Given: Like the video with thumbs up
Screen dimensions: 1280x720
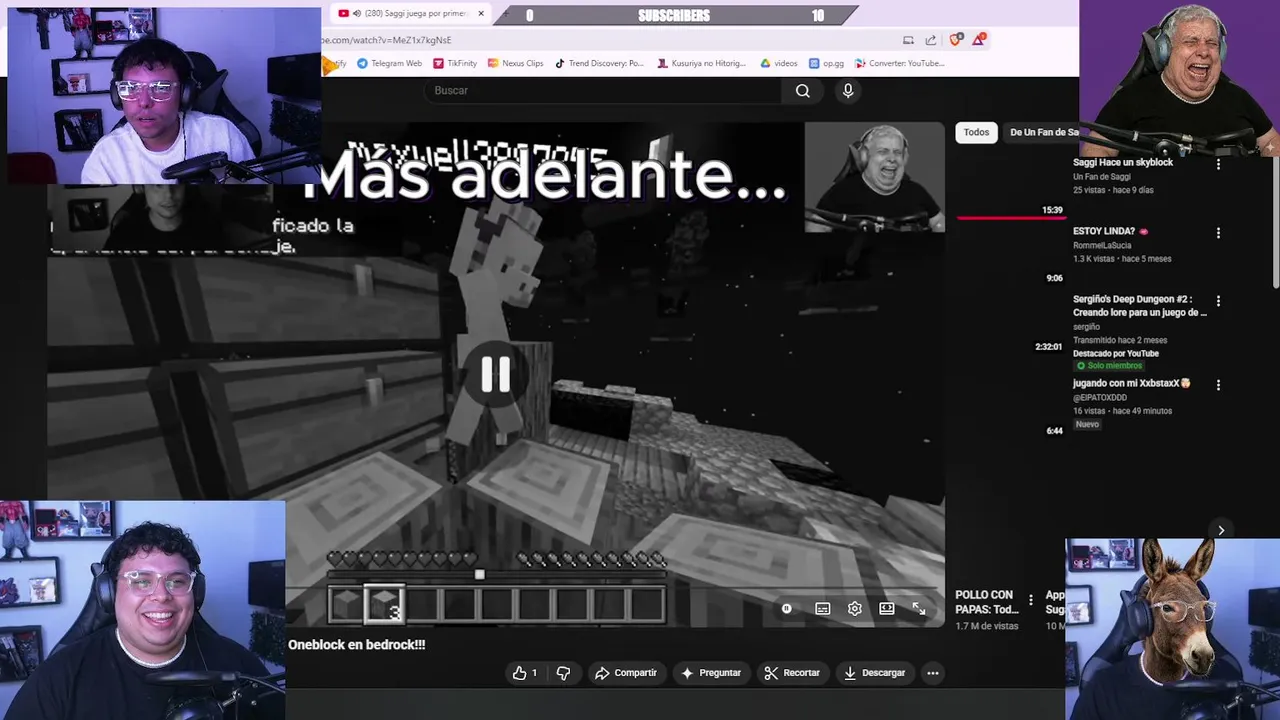Looking at the screenshot, I should (x=525, y=673).
